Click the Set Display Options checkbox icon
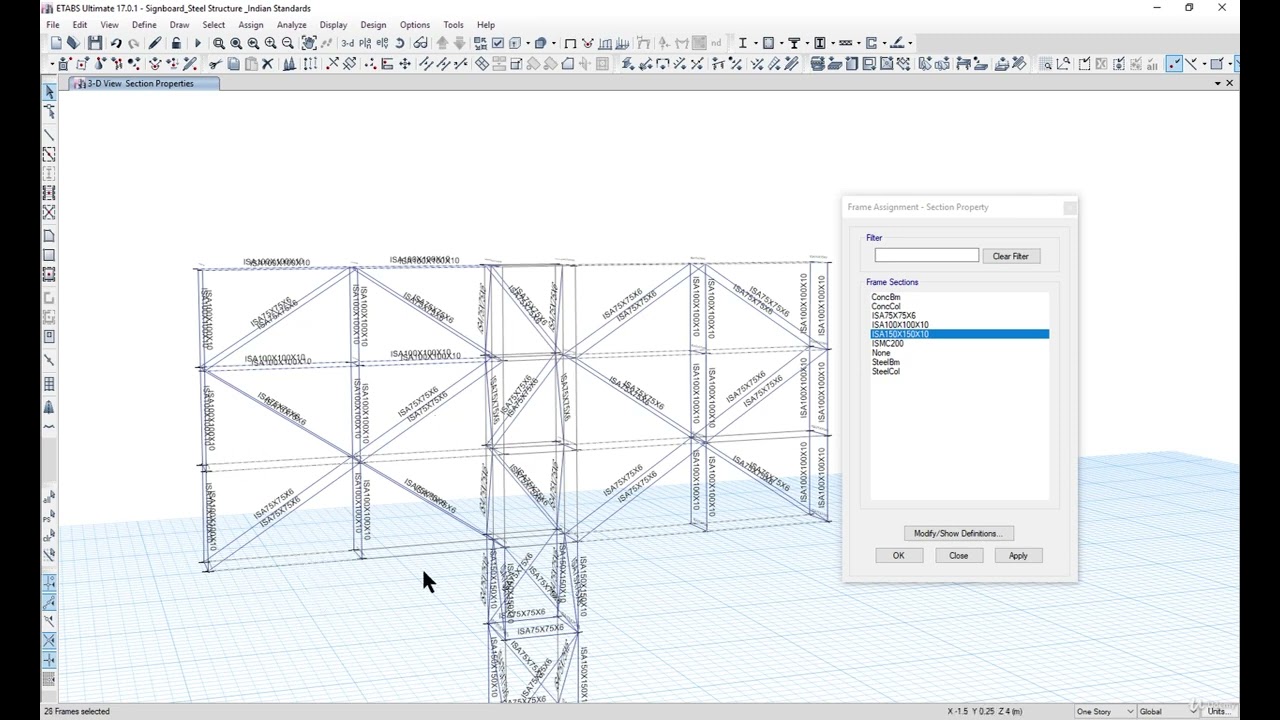 click(x=497, y=43)
